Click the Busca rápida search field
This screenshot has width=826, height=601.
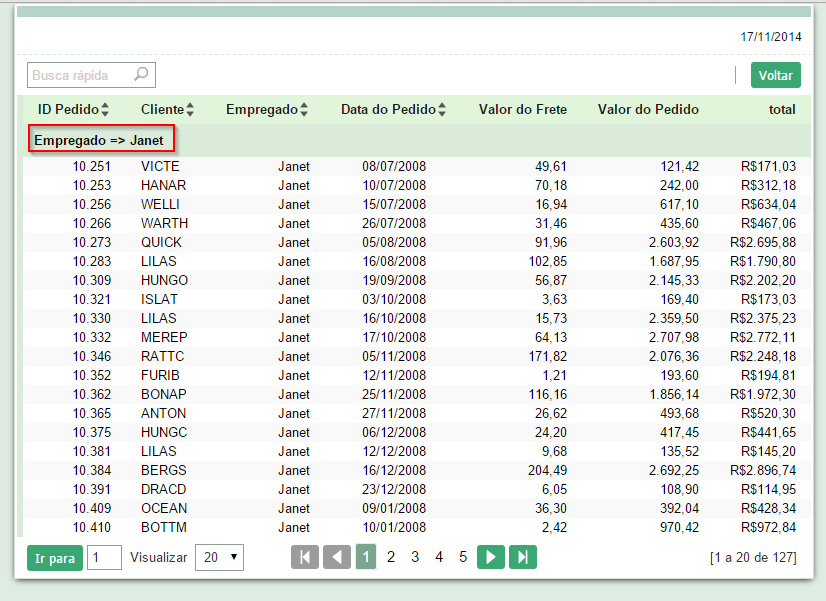click(80, 75)
